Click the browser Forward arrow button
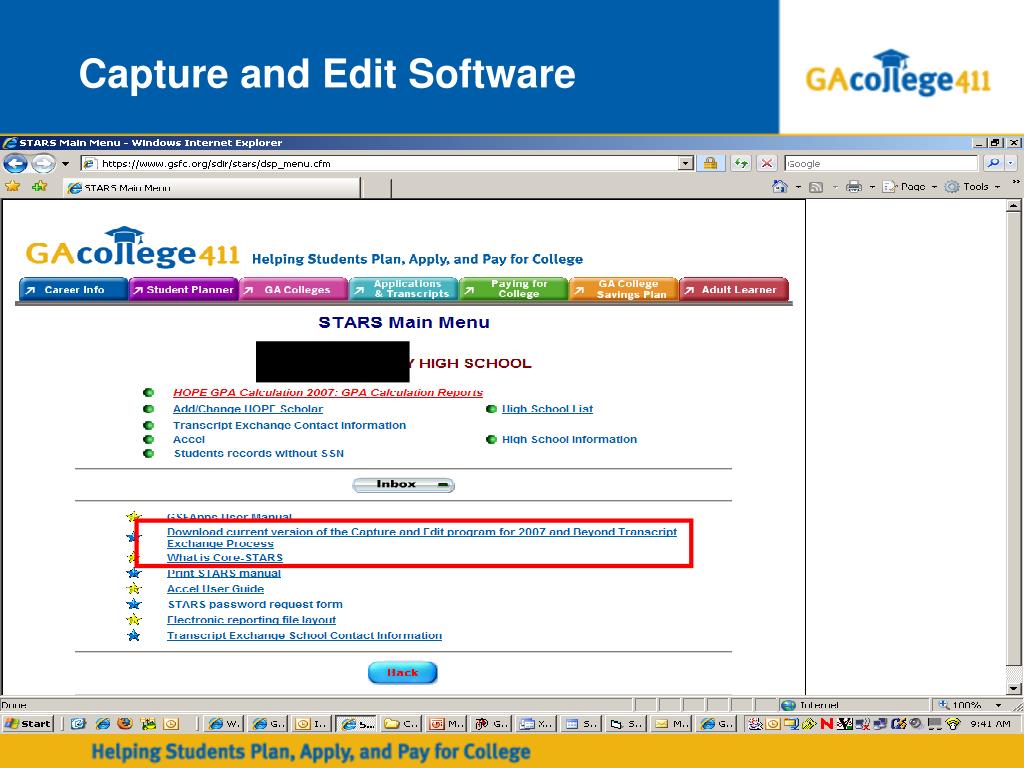 (44, 163)
